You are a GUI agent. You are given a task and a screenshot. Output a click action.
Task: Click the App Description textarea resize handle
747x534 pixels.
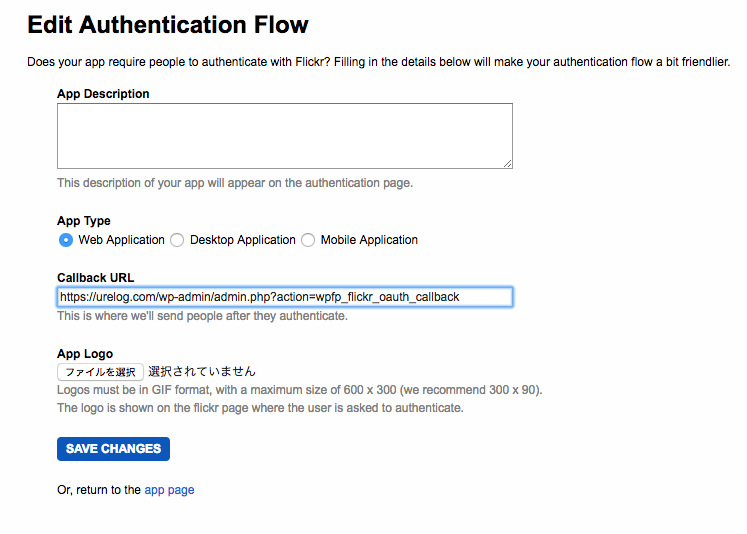coord(508,164)
